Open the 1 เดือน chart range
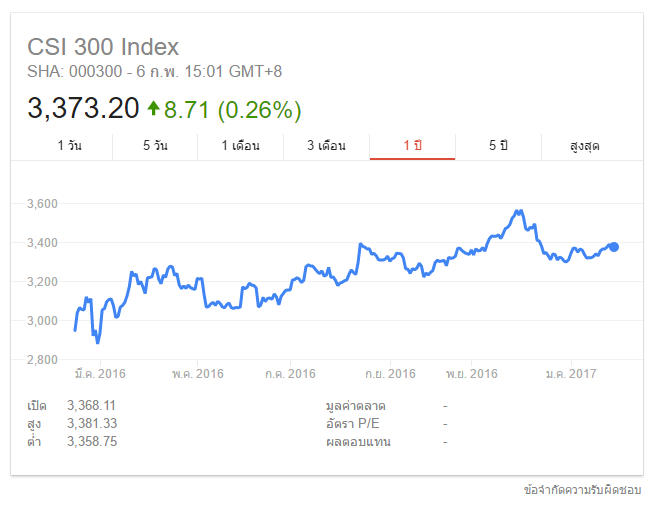648x506 pixels. click(241, 146)
